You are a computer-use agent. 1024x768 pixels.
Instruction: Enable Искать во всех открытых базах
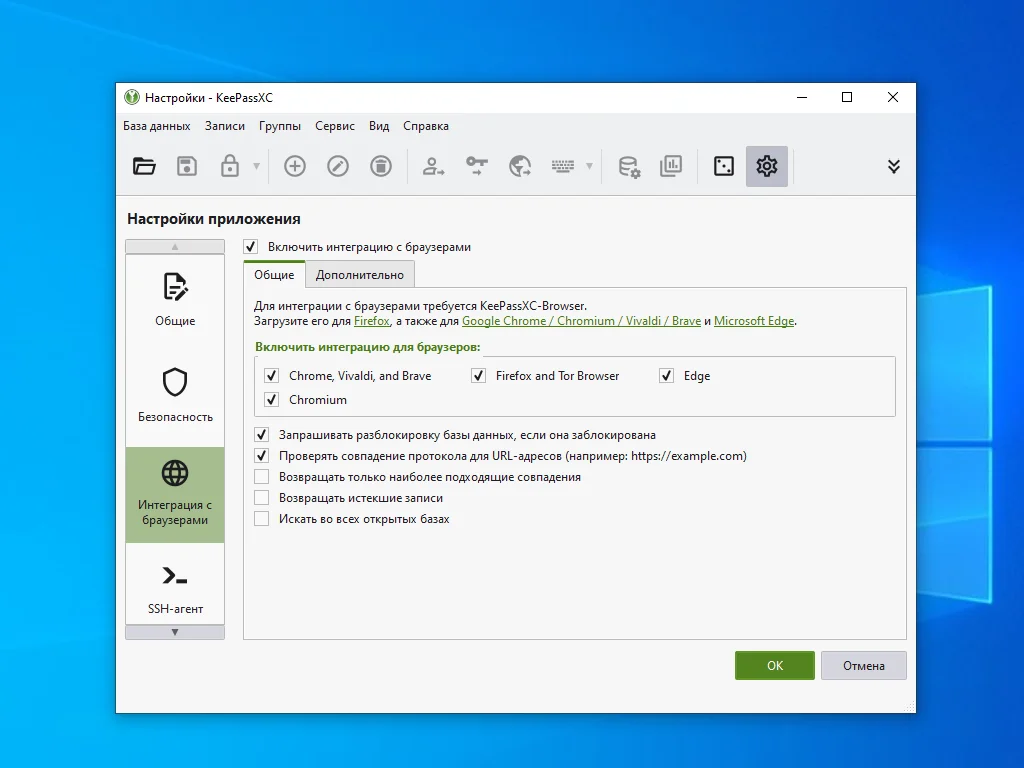click(261, 519)
